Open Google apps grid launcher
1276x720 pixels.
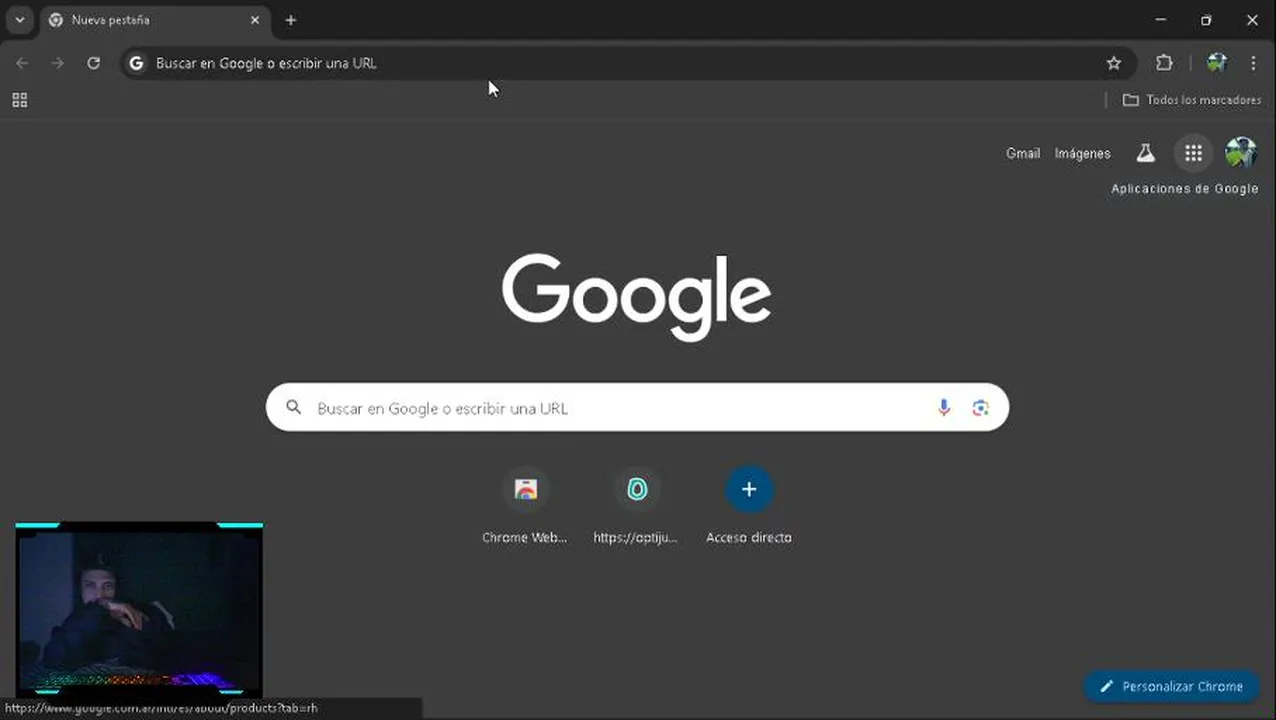coord(1193,153)
